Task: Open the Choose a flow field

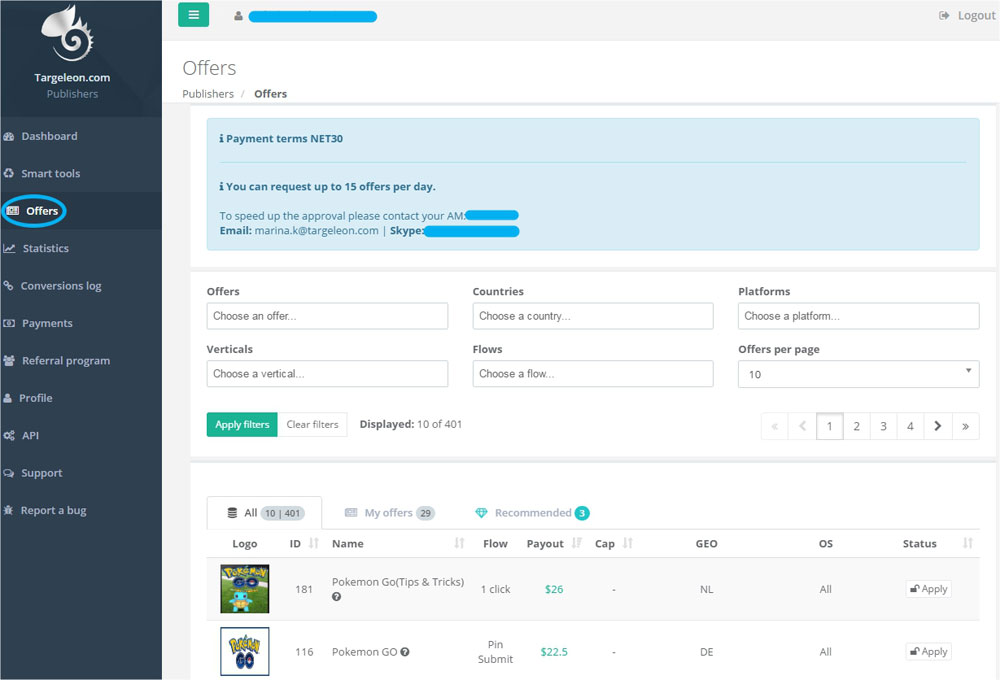Action: click(592, 374)
